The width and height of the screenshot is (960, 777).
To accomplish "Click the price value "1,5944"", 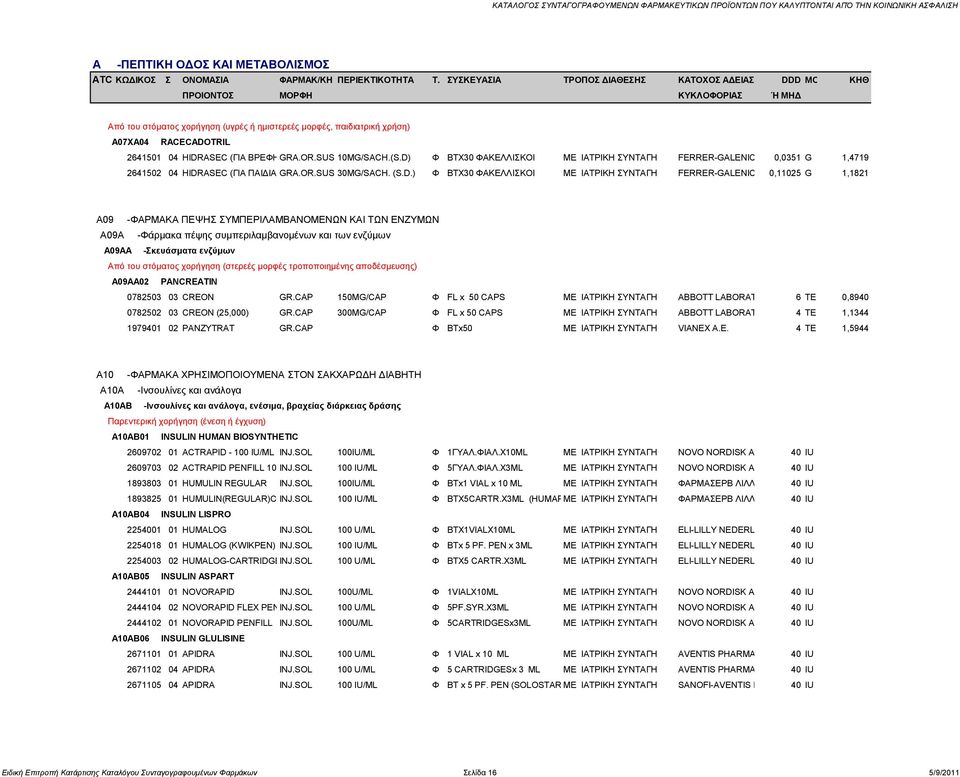I will 855,328.
